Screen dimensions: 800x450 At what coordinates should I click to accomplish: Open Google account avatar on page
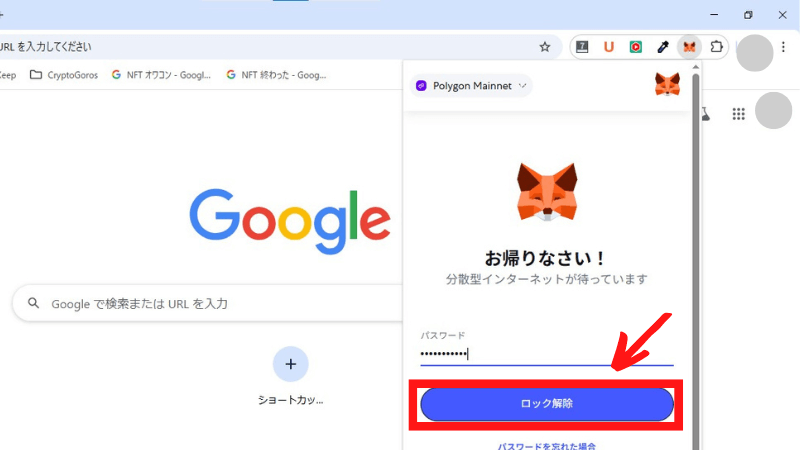[773, 111]
